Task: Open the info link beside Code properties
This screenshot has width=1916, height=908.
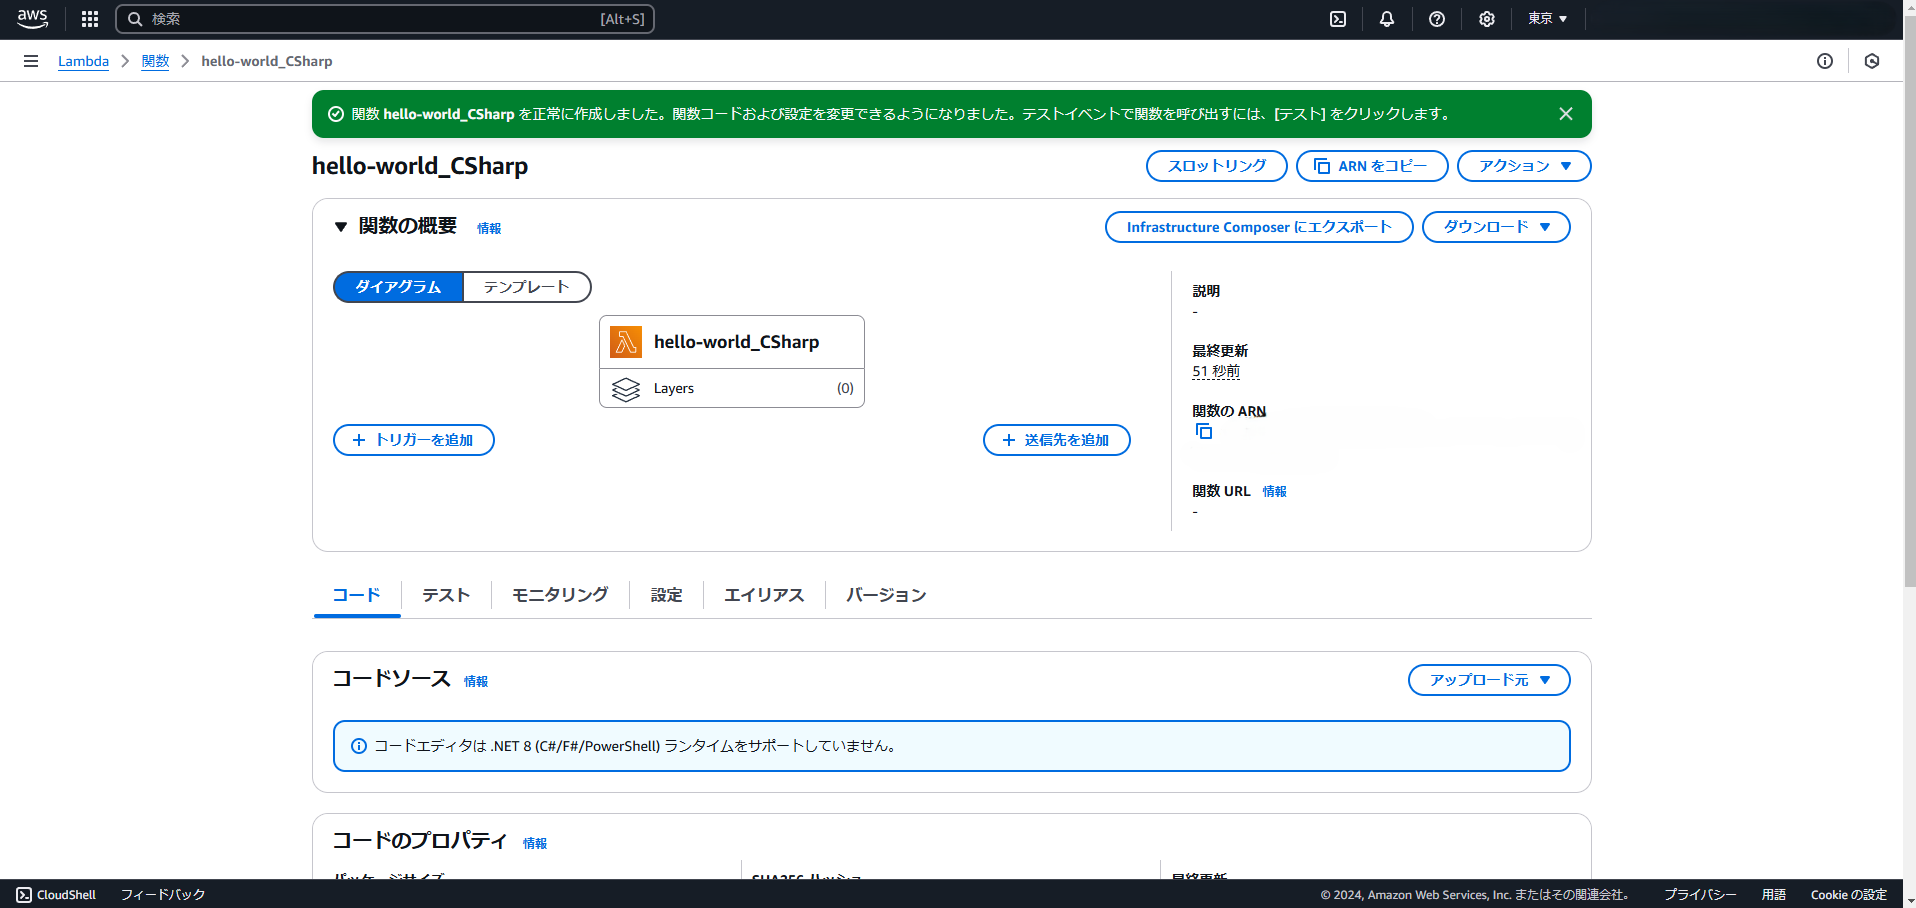Action: tap(535, 843)
